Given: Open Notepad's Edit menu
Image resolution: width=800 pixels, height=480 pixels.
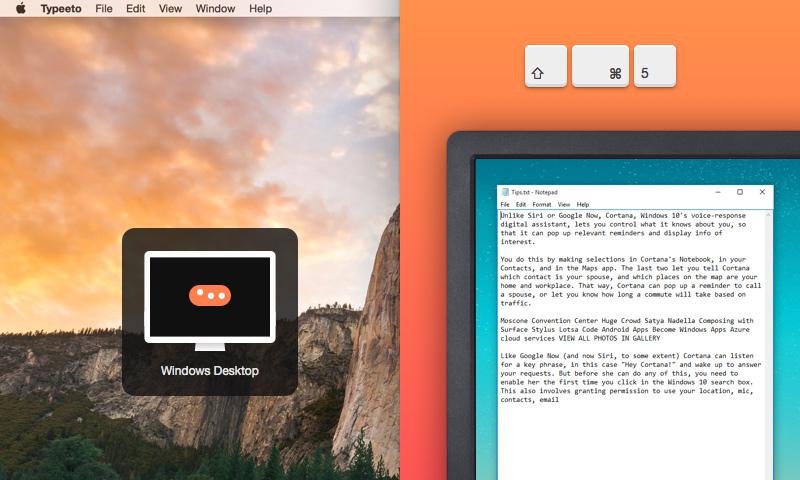Looking at the screenshot, I should point(520,205).
